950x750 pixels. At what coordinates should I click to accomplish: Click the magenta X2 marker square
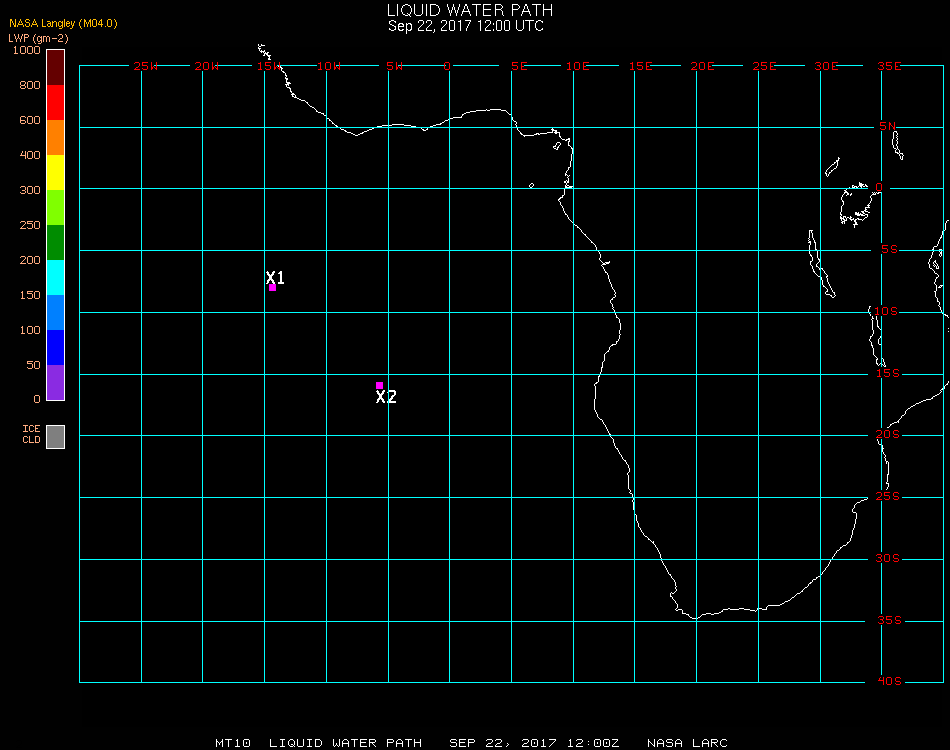pos(379,385)
